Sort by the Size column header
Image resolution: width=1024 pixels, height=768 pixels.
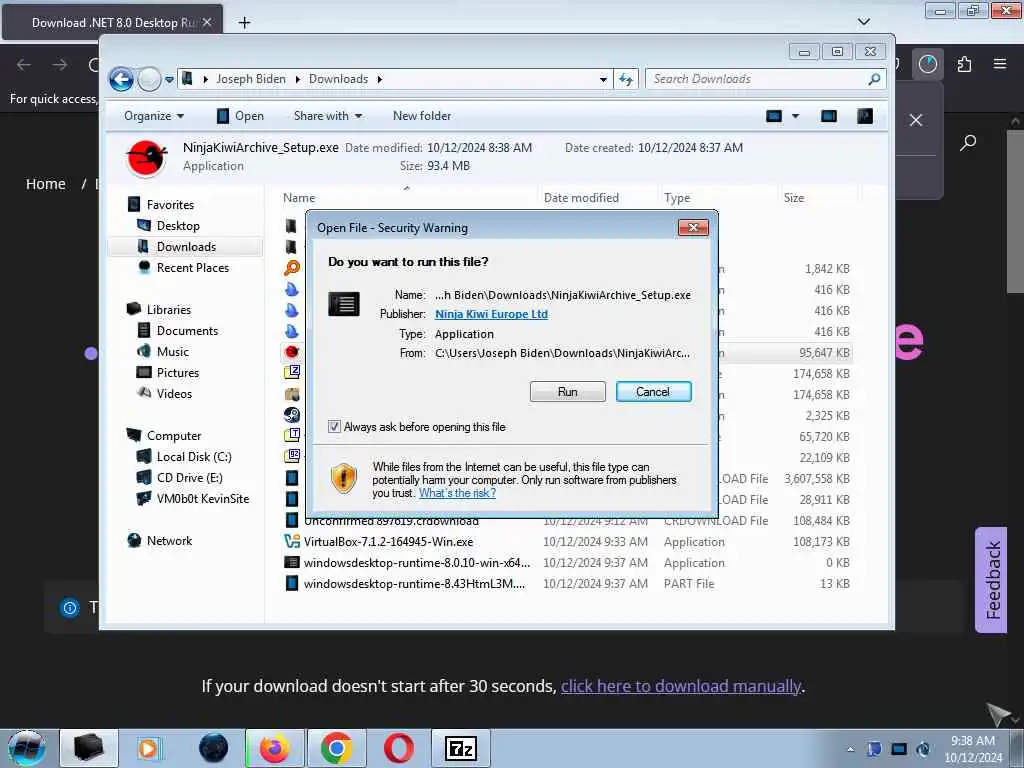pyautogui.click(x=793, y=198)
